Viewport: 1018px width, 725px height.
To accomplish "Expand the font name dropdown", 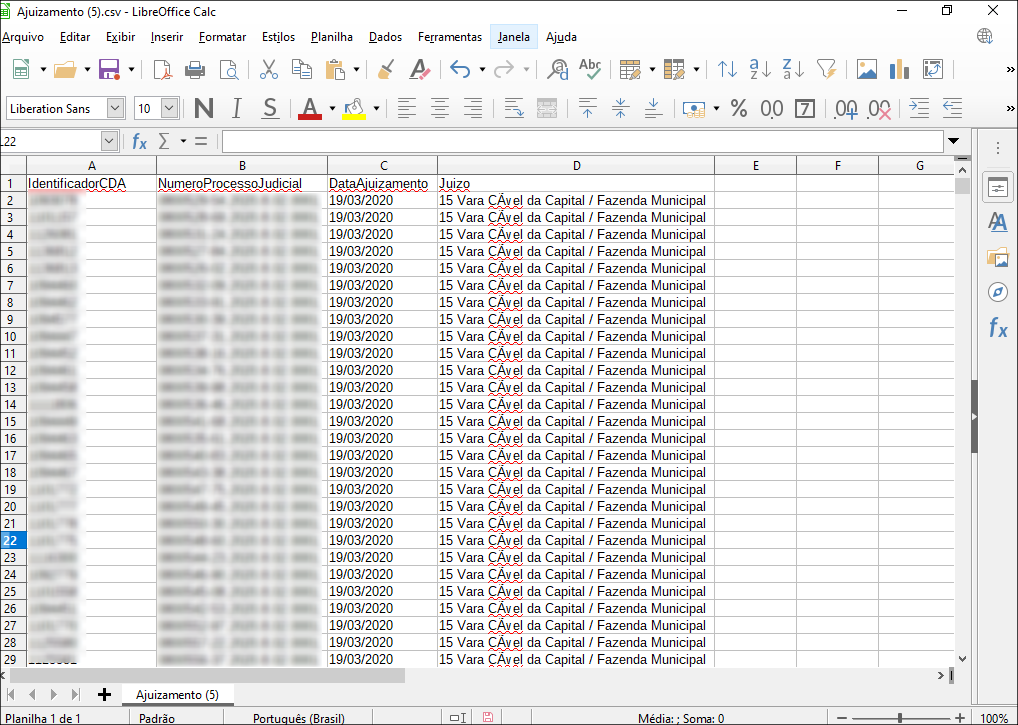I will tap(115, 109).
